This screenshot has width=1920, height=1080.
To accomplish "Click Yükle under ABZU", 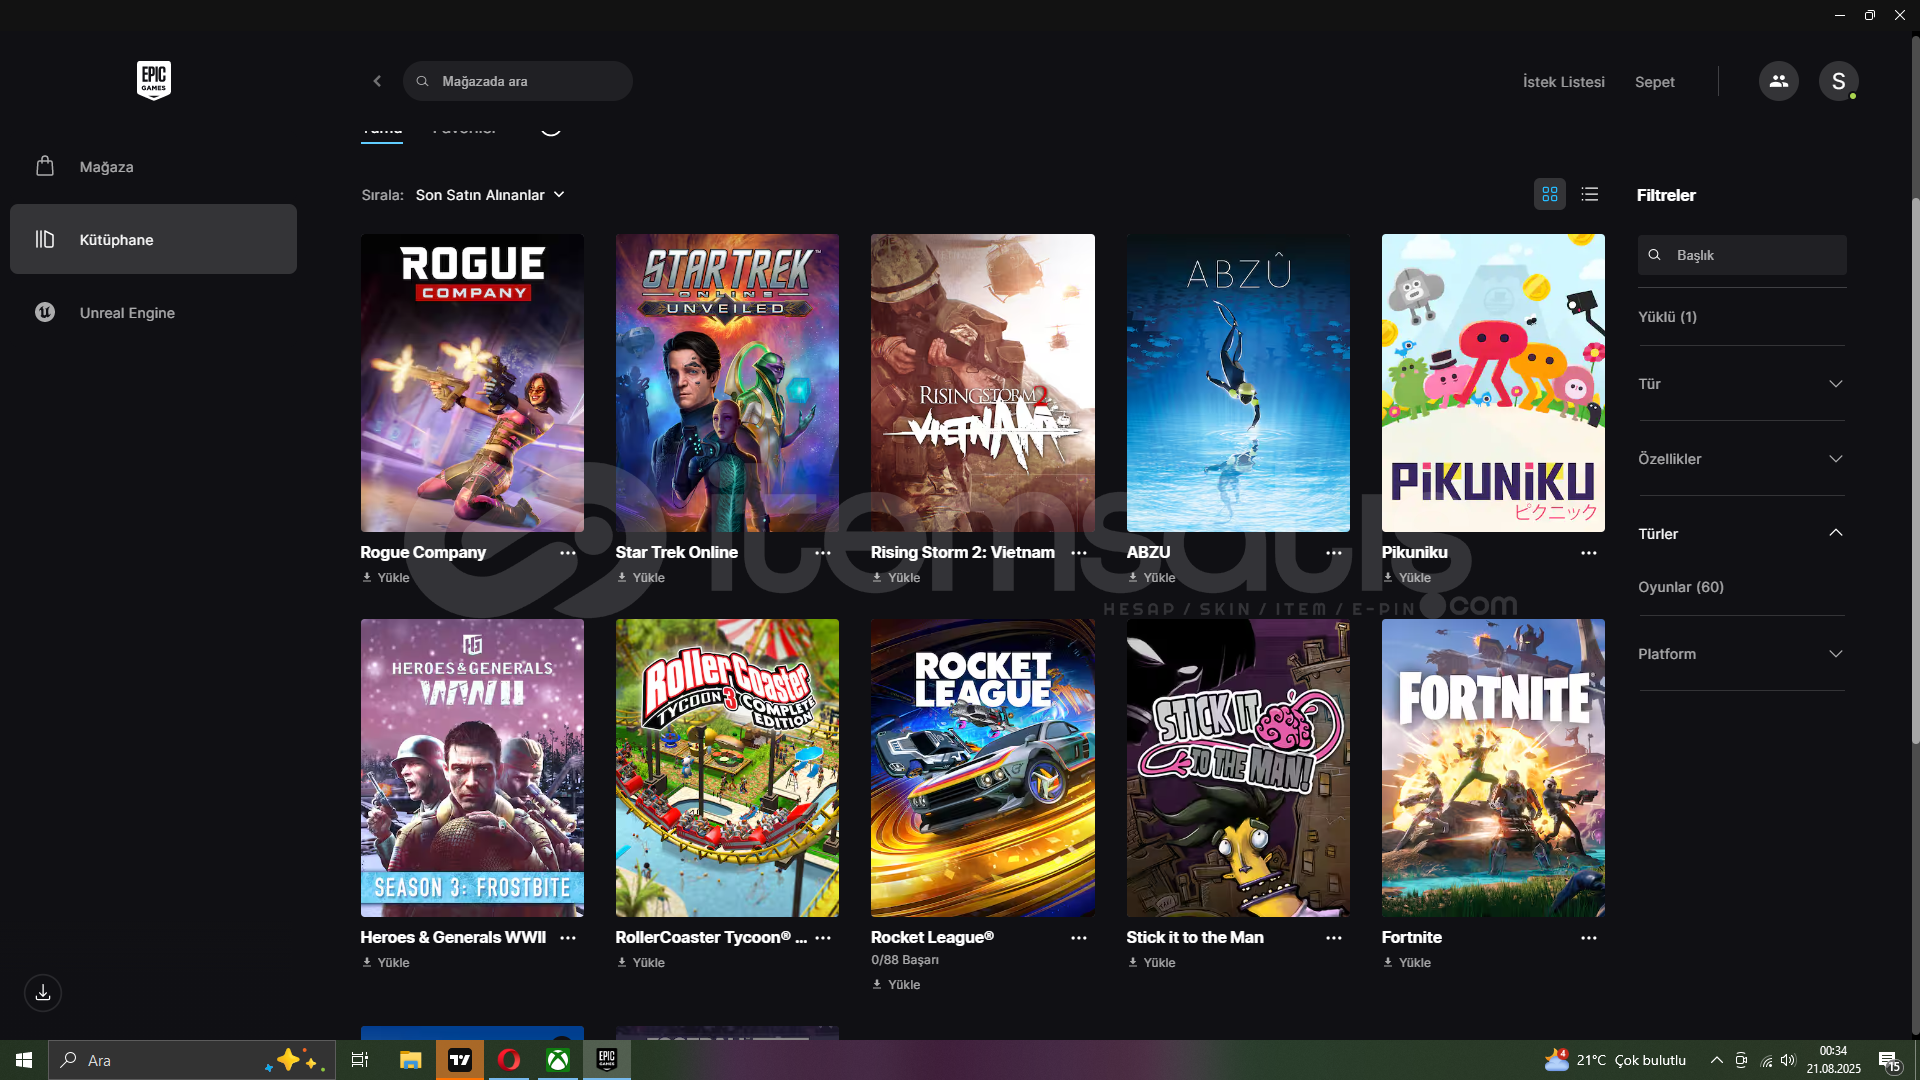I will click(x=1152, y=578).
